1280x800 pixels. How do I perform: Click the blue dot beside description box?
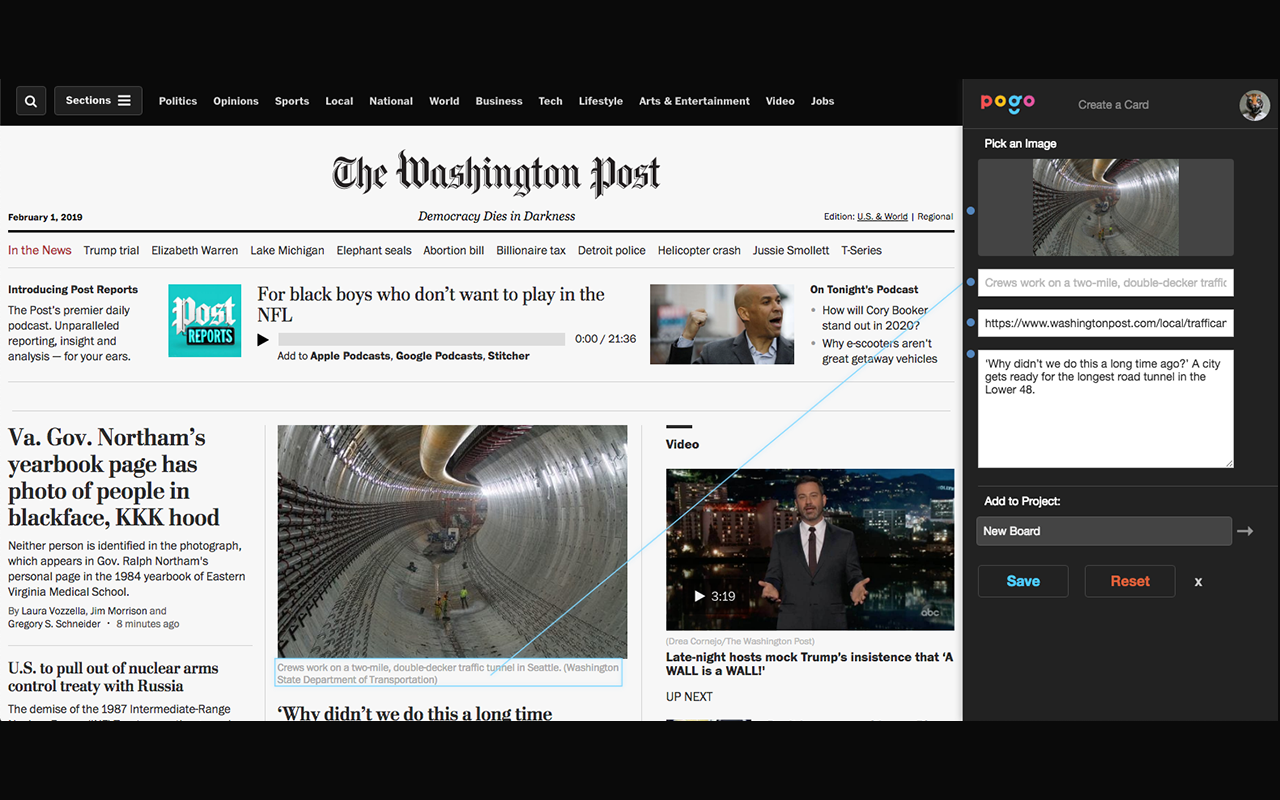pos(970,354)
